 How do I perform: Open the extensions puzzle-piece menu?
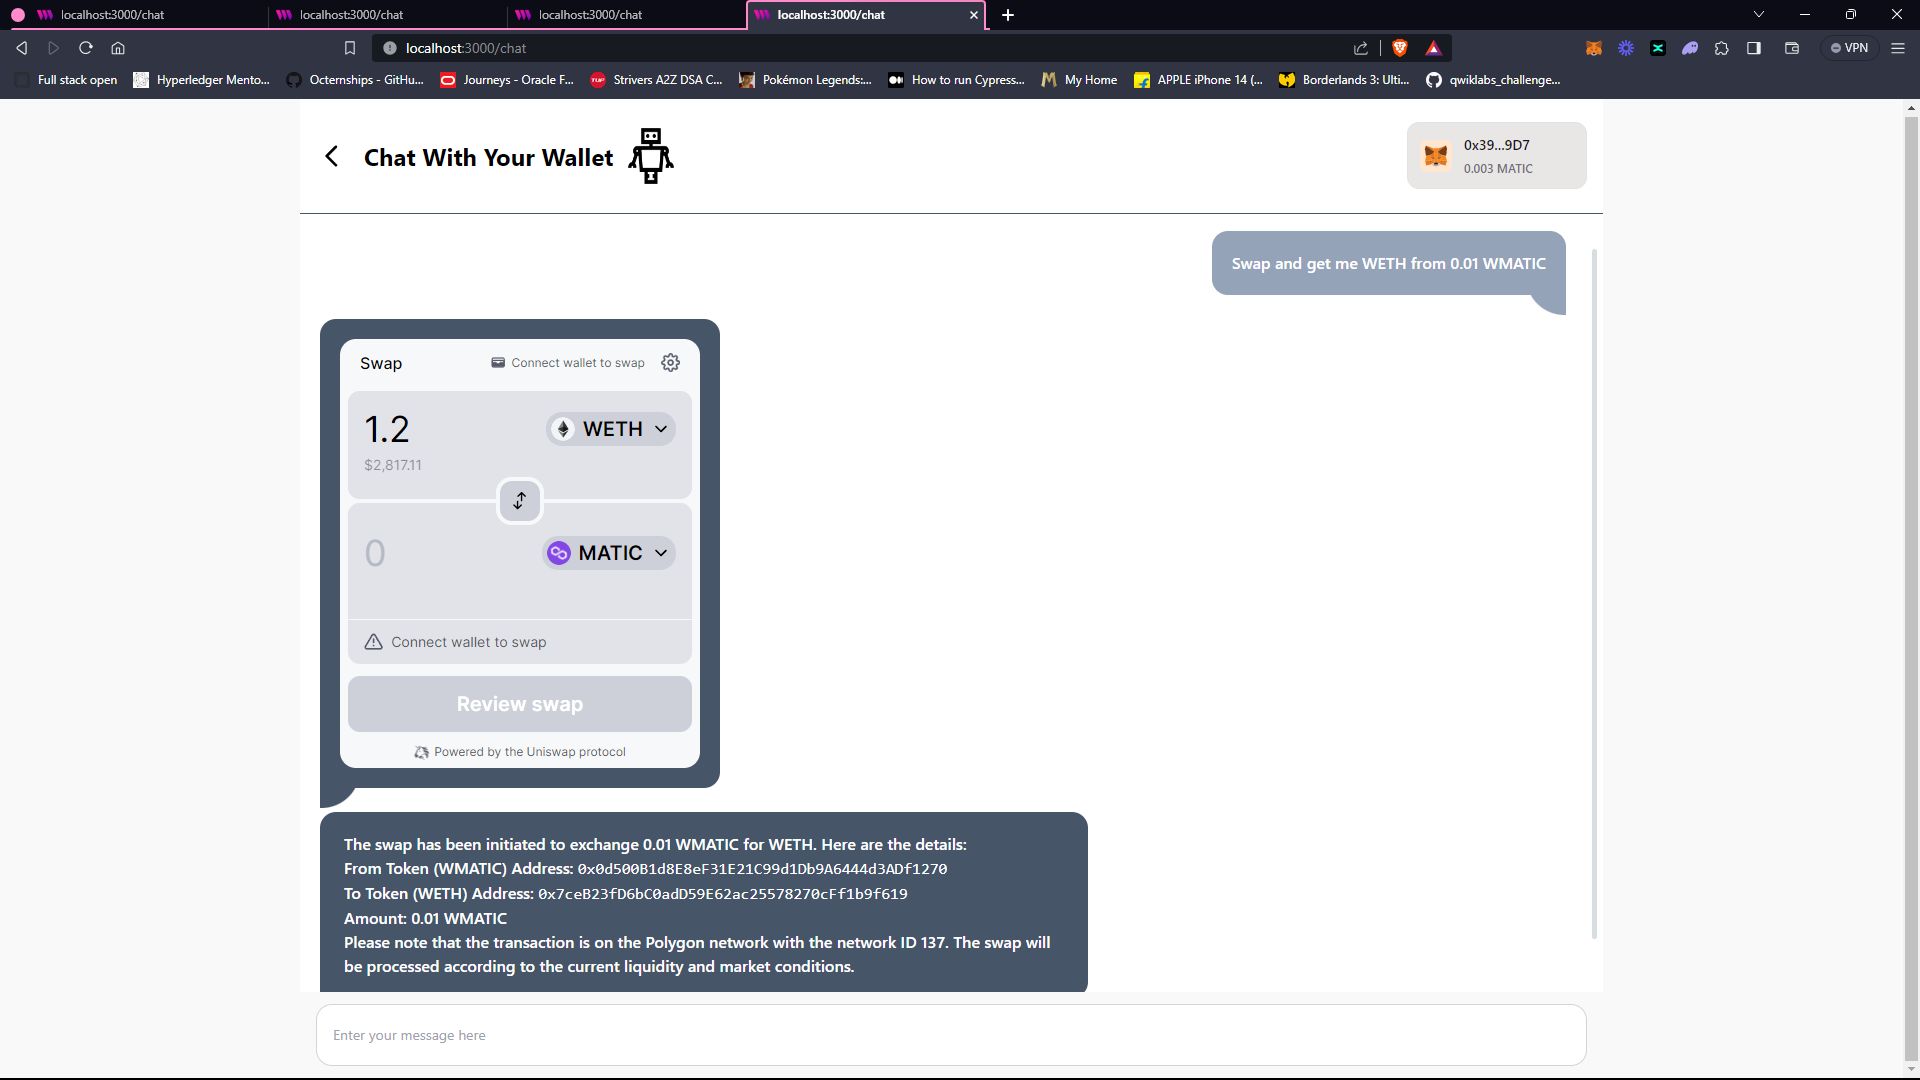(1721, 48)
